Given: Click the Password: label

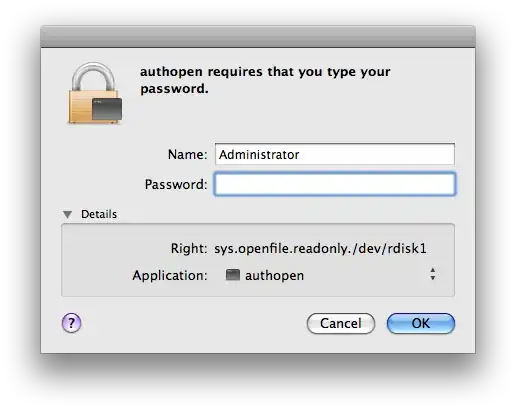Looking at the screenshot, I should 176,184.
